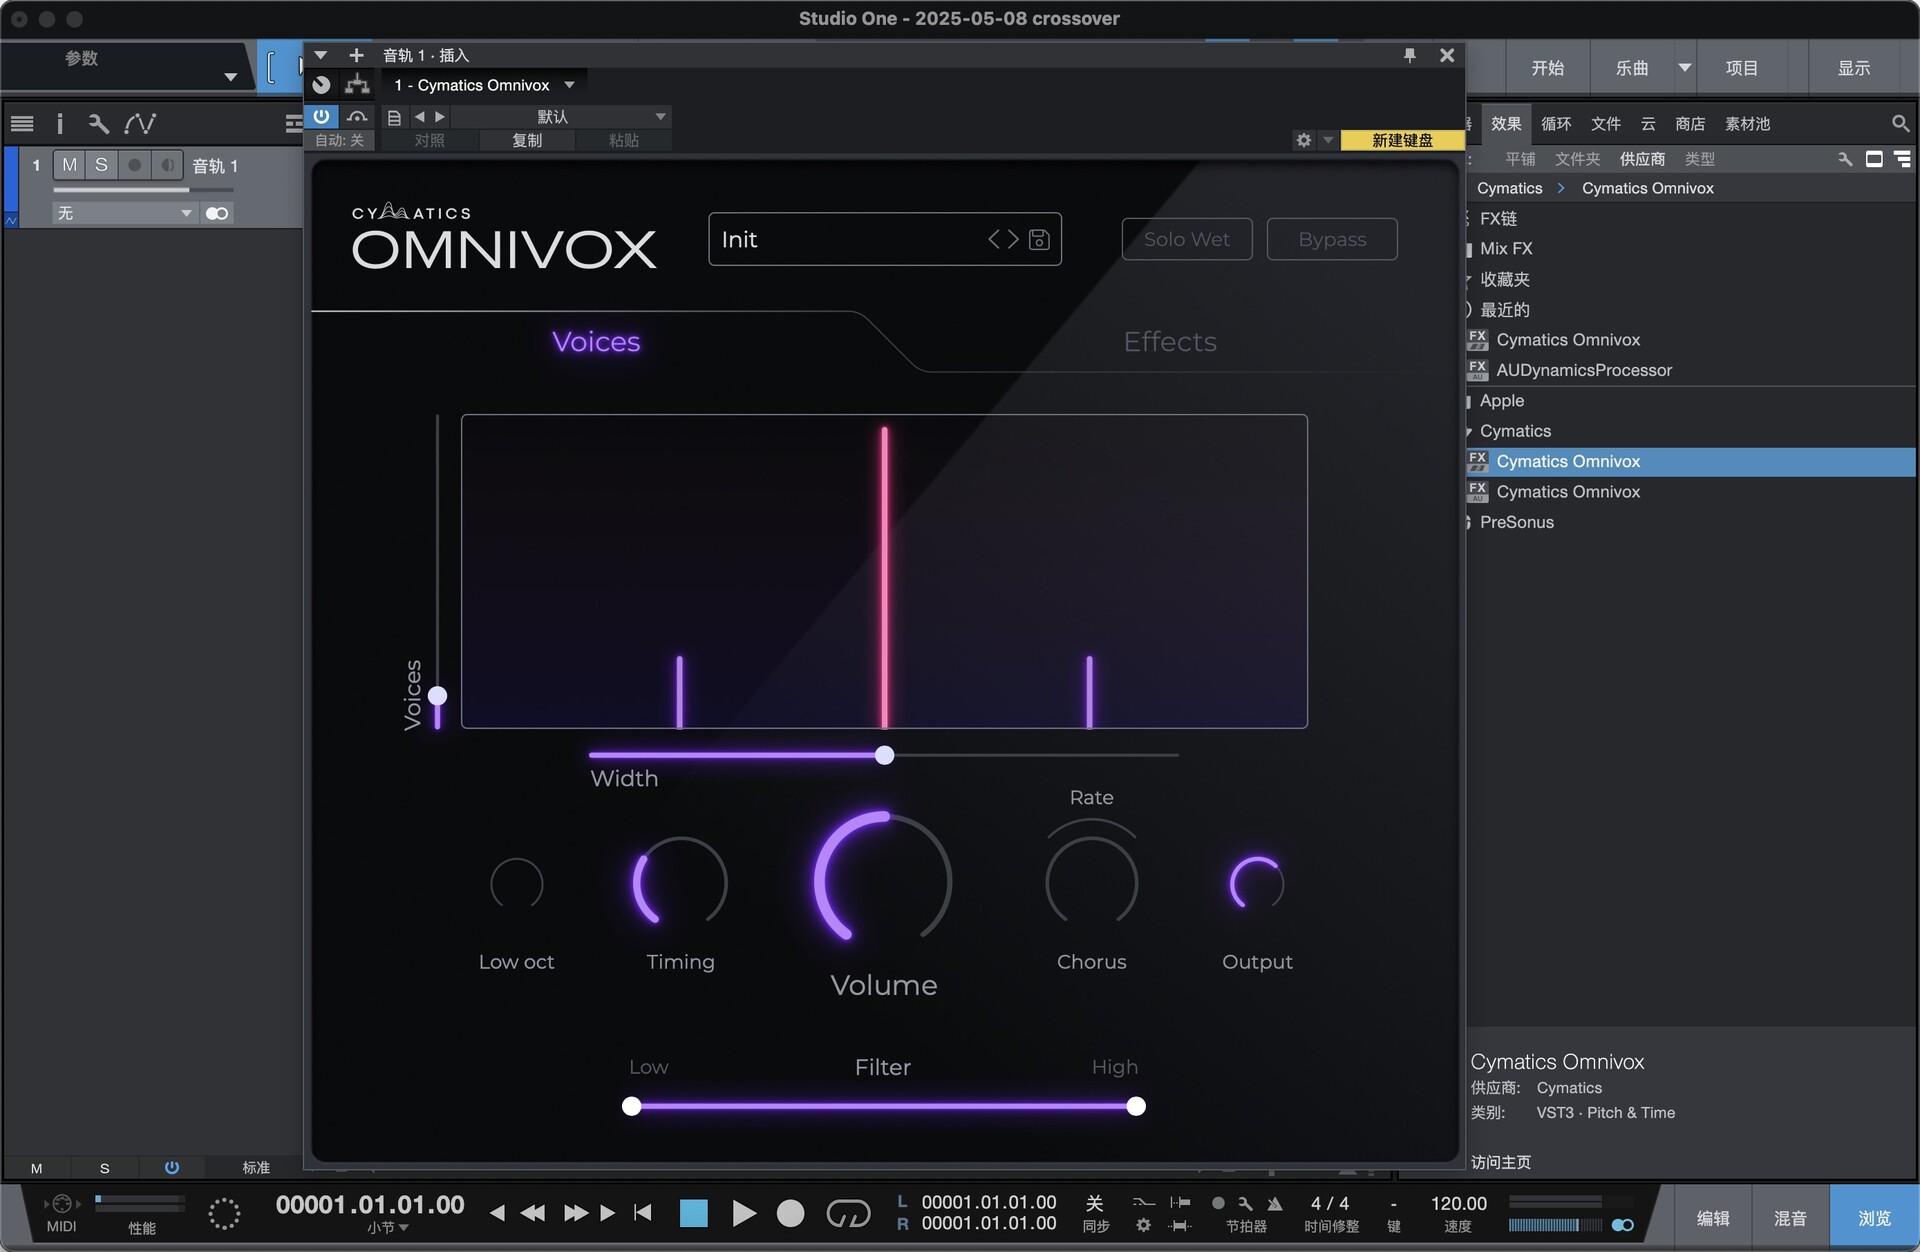1920x1252 pixels.
Task: Pin the plugin window
Action: pos(1410,55)
